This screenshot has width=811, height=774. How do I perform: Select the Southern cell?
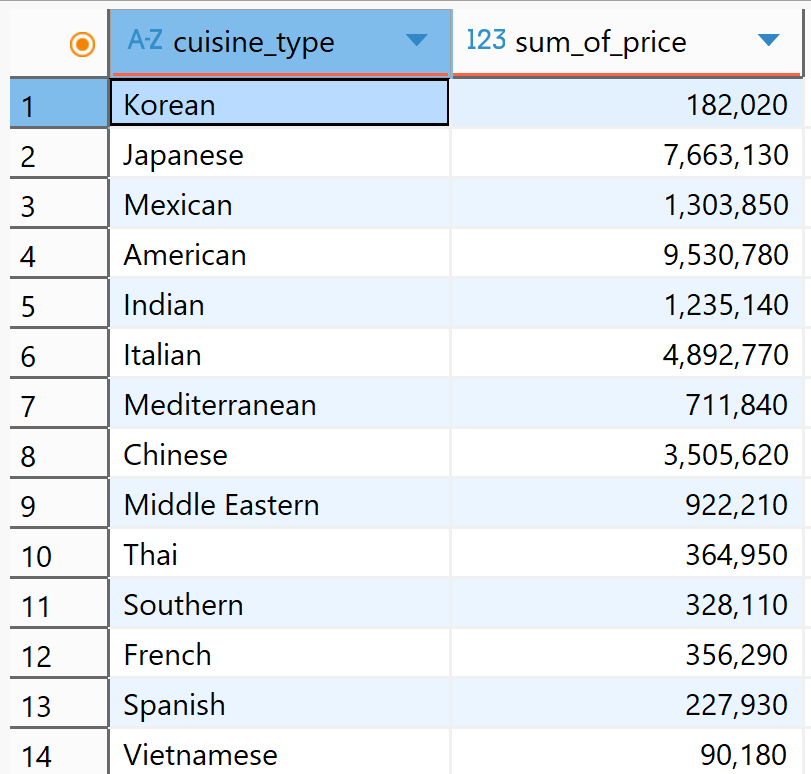pos(279,604)
